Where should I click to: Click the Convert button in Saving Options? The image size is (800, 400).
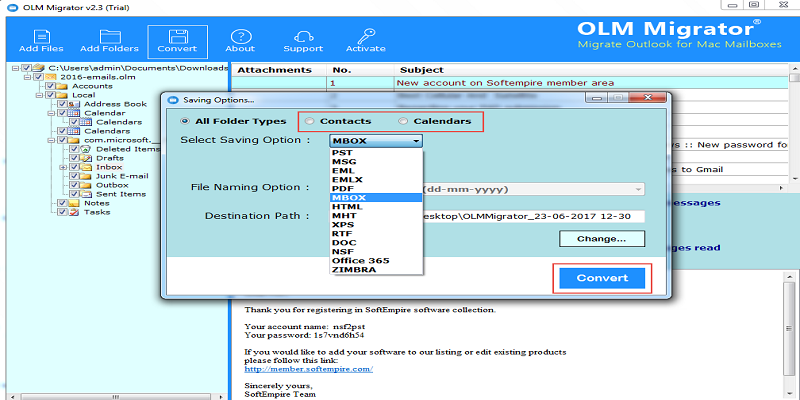(602, 278)
